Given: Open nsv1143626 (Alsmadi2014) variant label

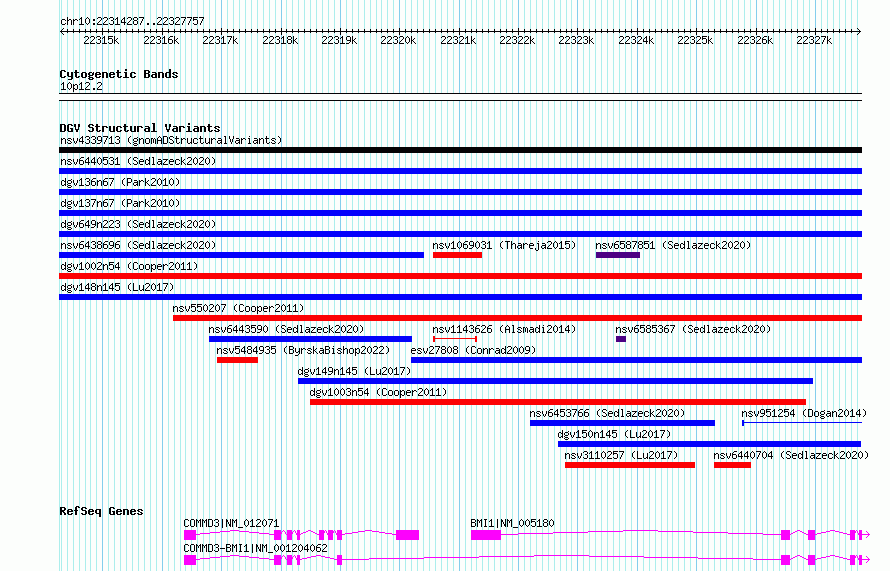Looking at the screenshot, I should (x=504, y=329).
